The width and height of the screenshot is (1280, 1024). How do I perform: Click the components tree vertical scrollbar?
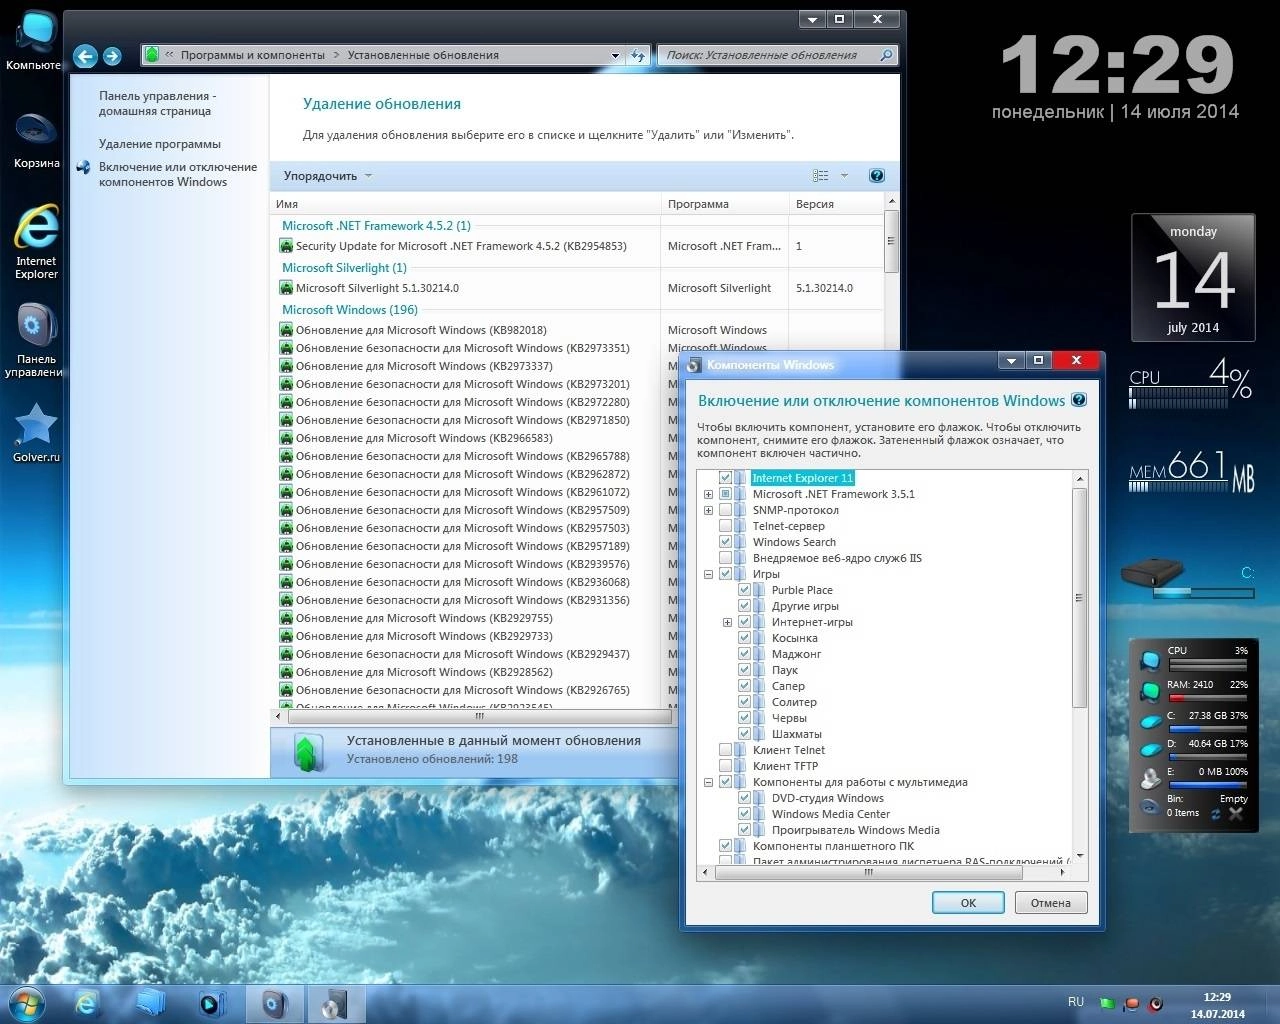(1079, 598)
